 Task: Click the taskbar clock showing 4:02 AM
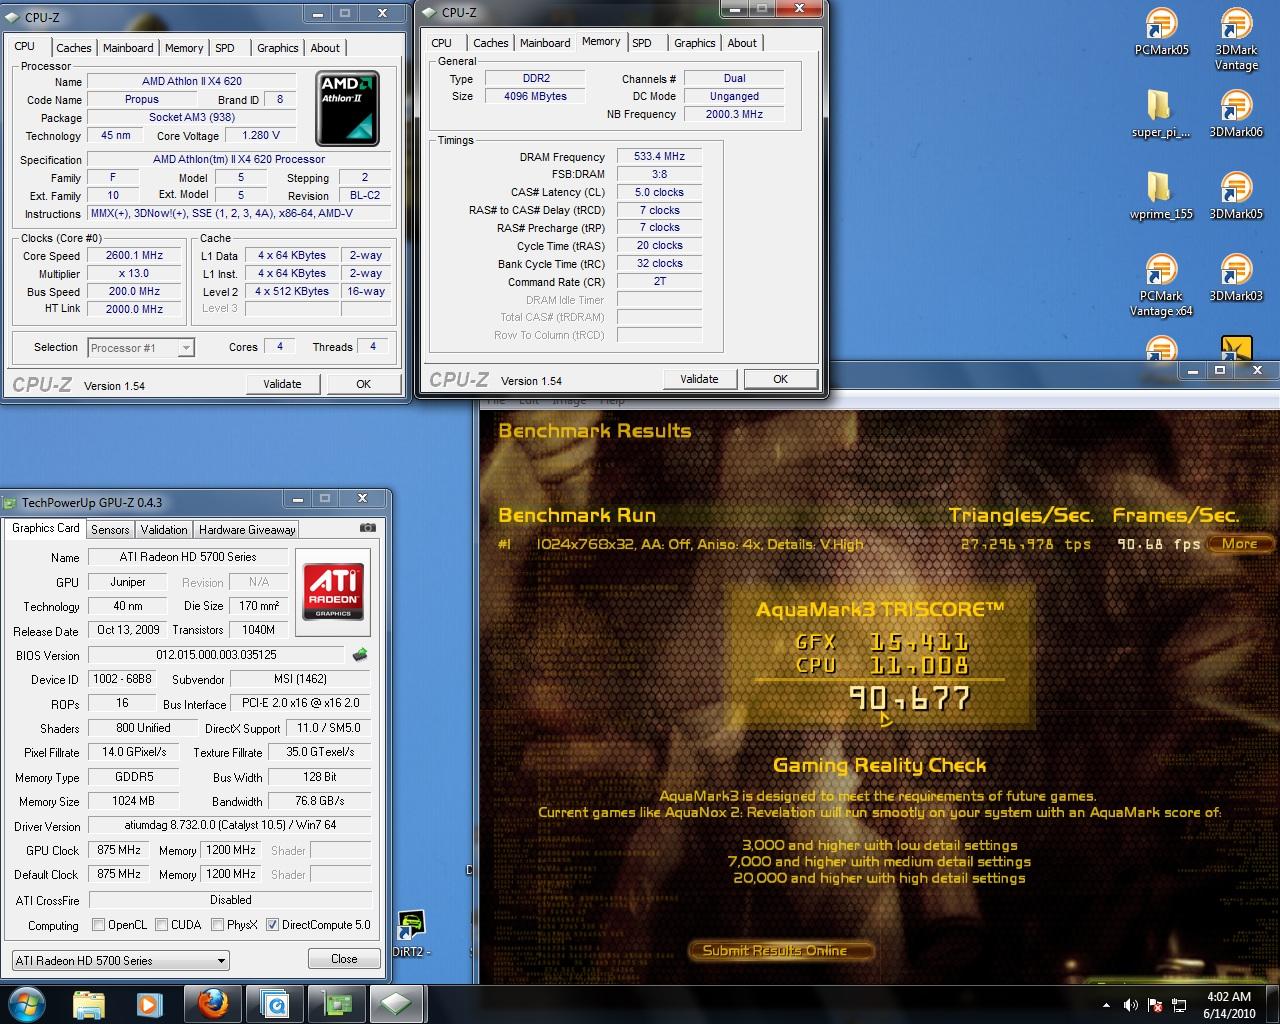pyautogui.click(x=1229, y=1004)
